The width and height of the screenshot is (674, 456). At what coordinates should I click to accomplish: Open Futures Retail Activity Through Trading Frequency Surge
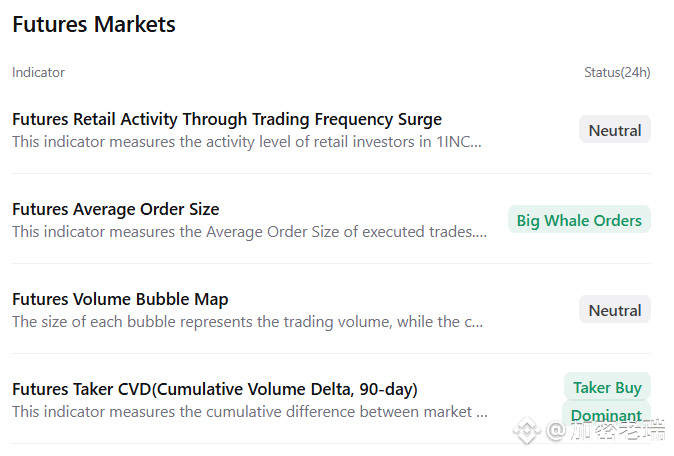pos(227,119)
